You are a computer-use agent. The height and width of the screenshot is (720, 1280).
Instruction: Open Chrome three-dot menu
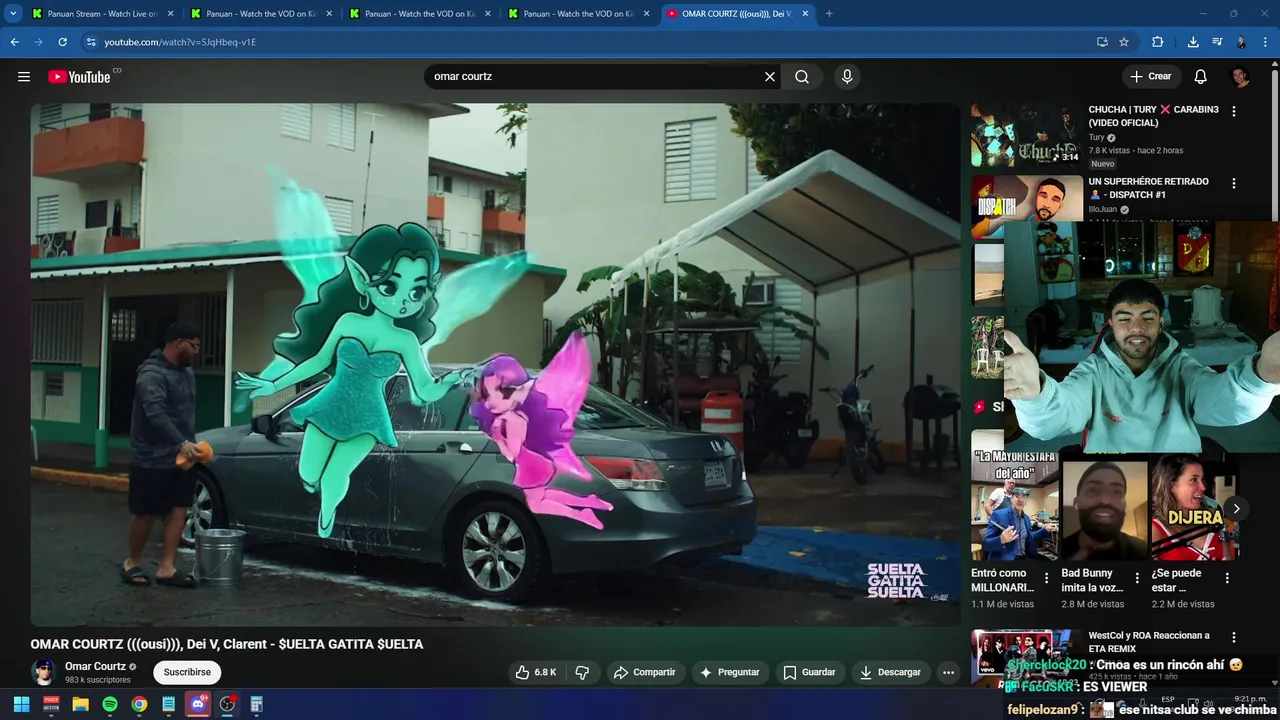1265,42
